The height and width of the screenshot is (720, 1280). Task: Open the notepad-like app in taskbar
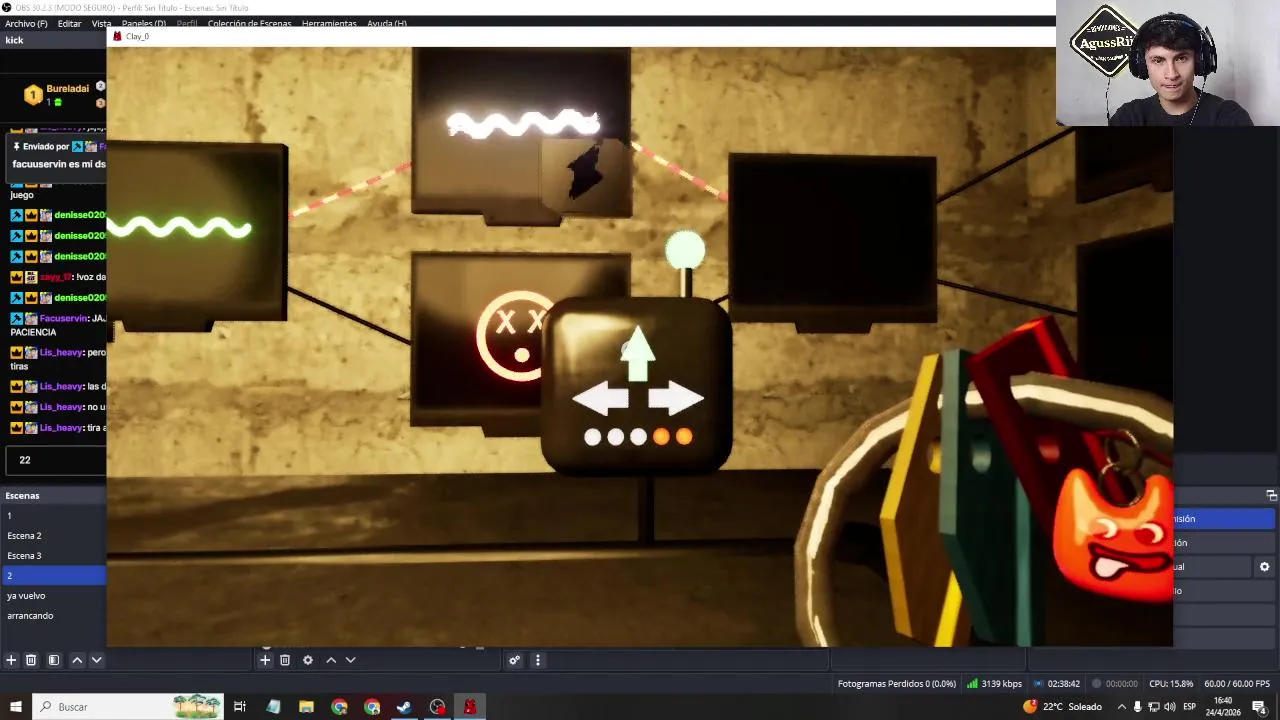[273, 707]
